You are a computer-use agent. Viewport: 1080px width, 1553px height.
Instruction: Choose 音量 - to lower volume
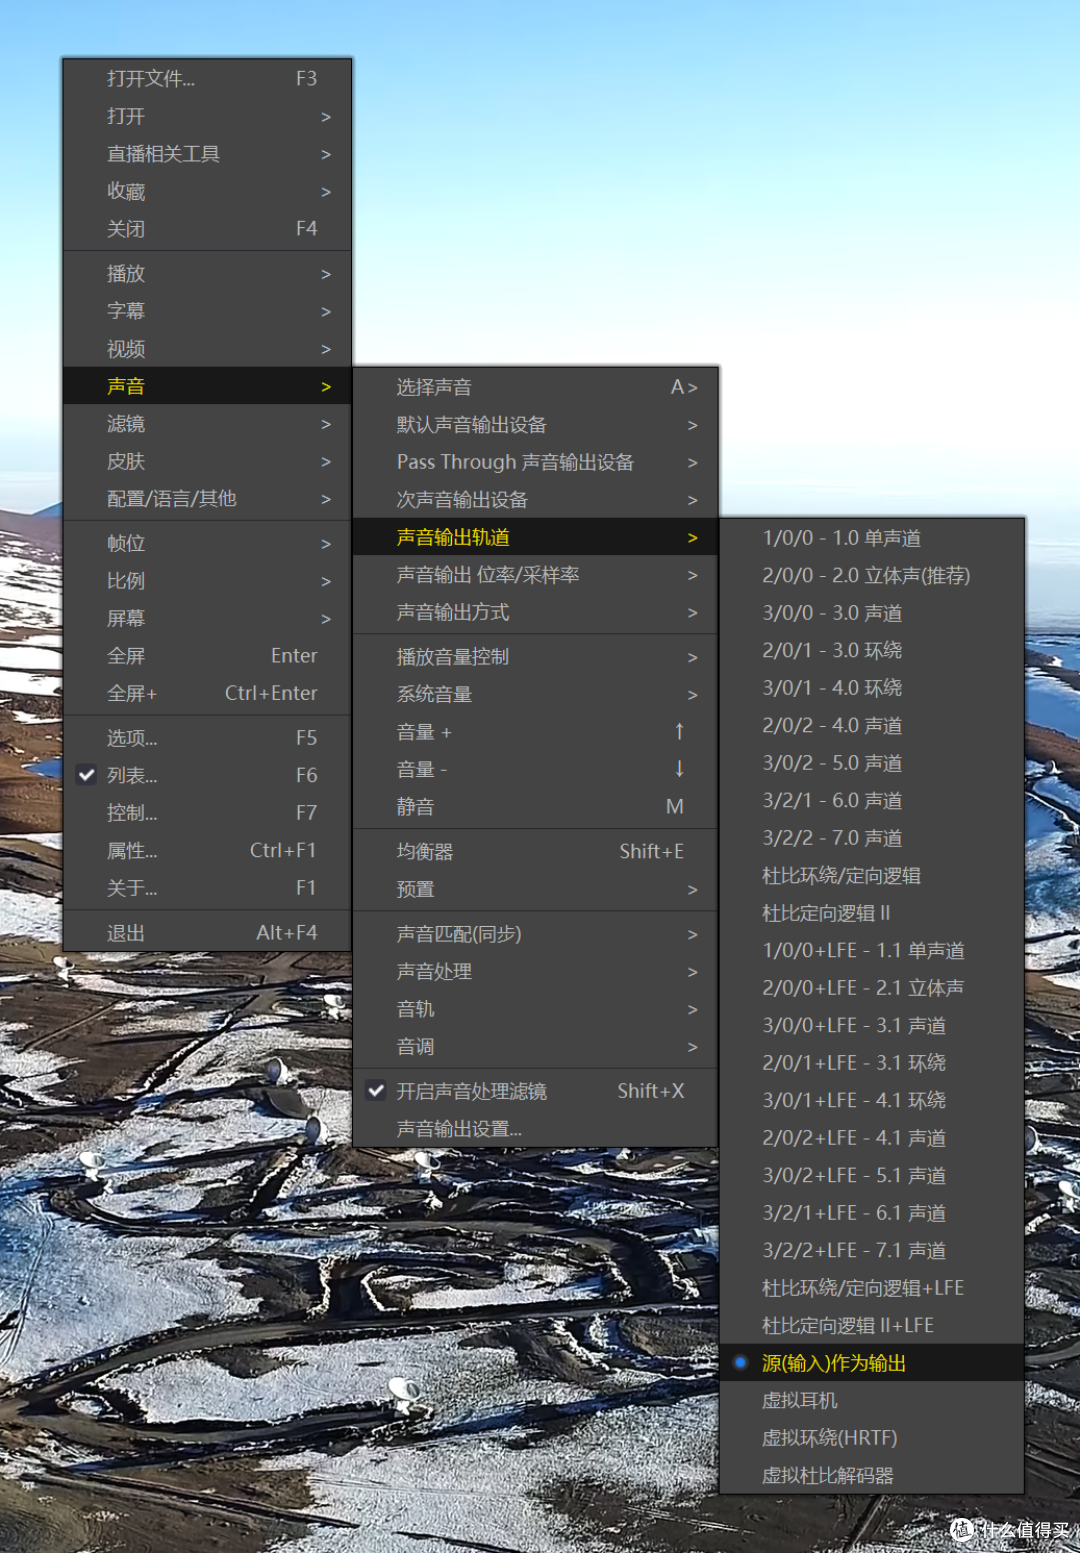pos(535,770)
